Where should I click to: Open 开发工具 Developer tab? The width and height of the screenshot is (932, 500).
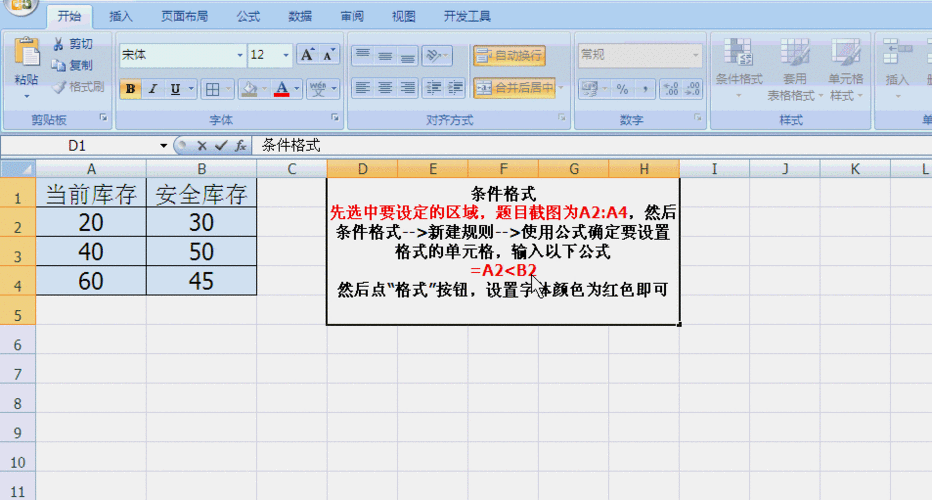[x=467, y=16]
